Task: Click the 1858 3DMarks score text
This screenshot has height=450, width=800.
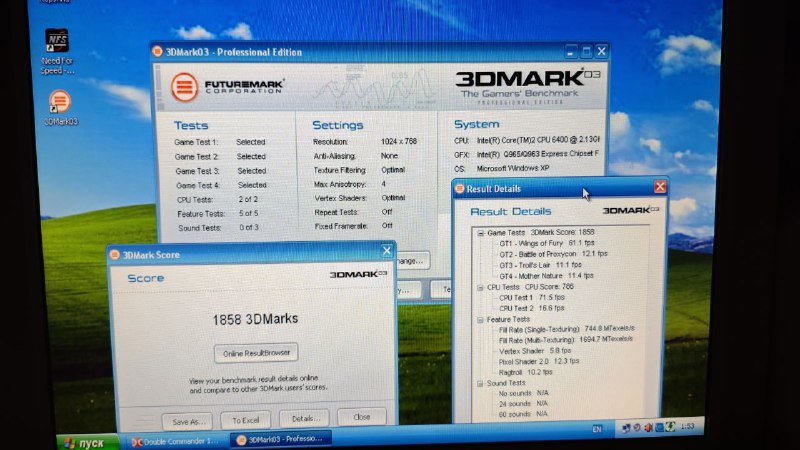Action: point(255,319)
